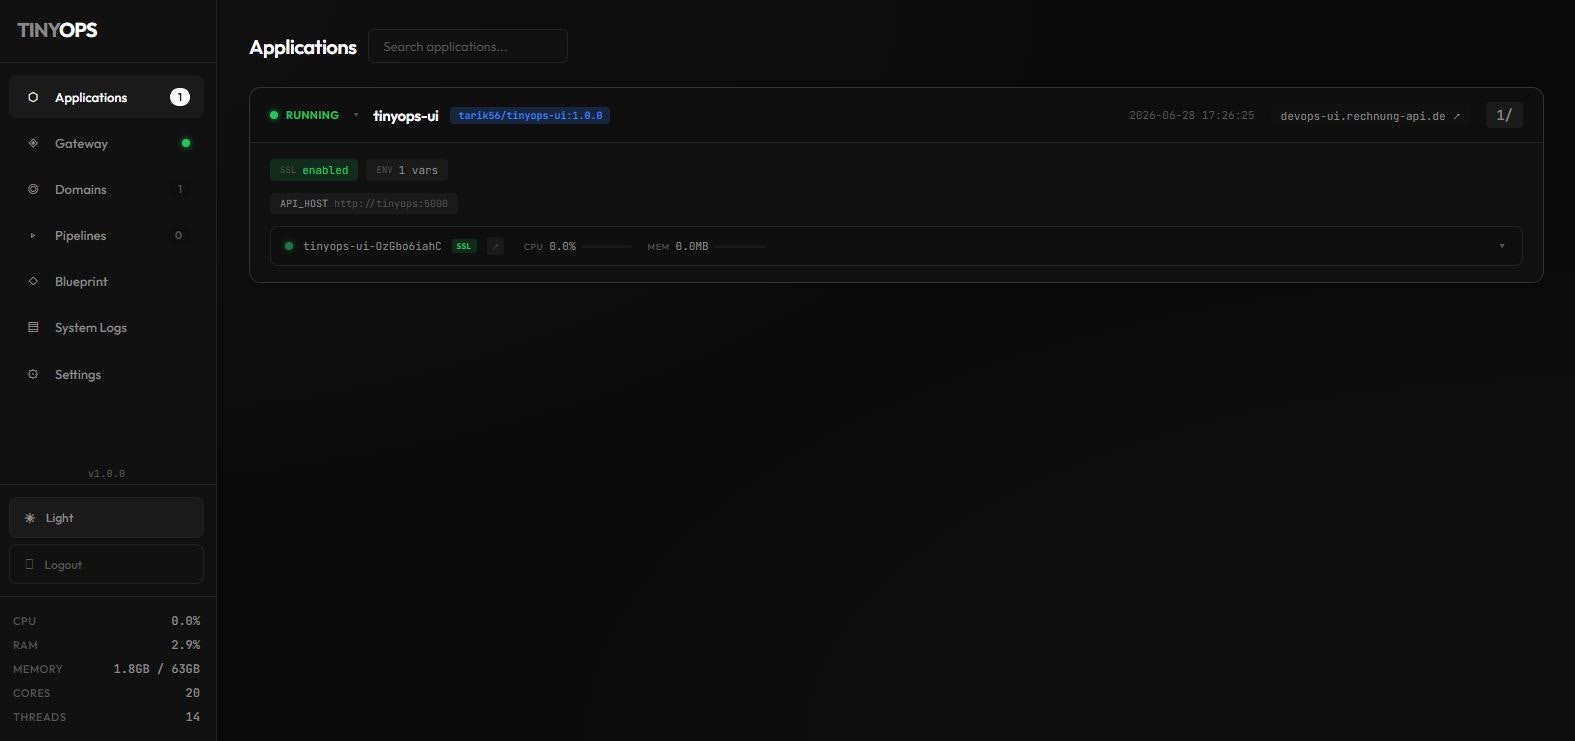Click the container CPU usage bar
The width and height of the screenshot is (1575, 741).
(x=607, y=246)
